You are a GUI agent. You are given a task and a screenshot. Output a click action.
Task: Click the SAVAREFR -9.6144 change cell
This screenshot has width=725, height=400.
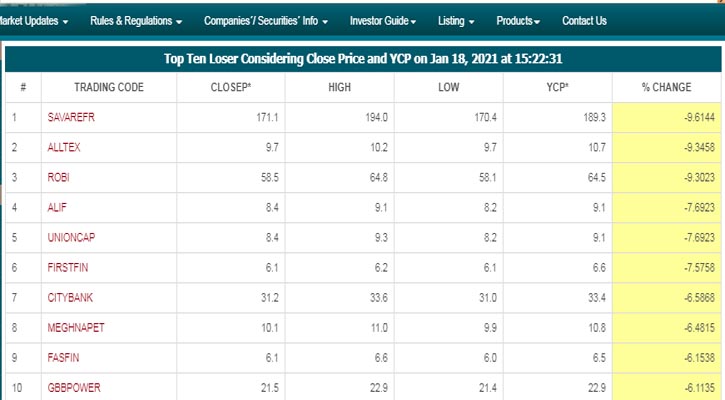[x=666, y=118]
